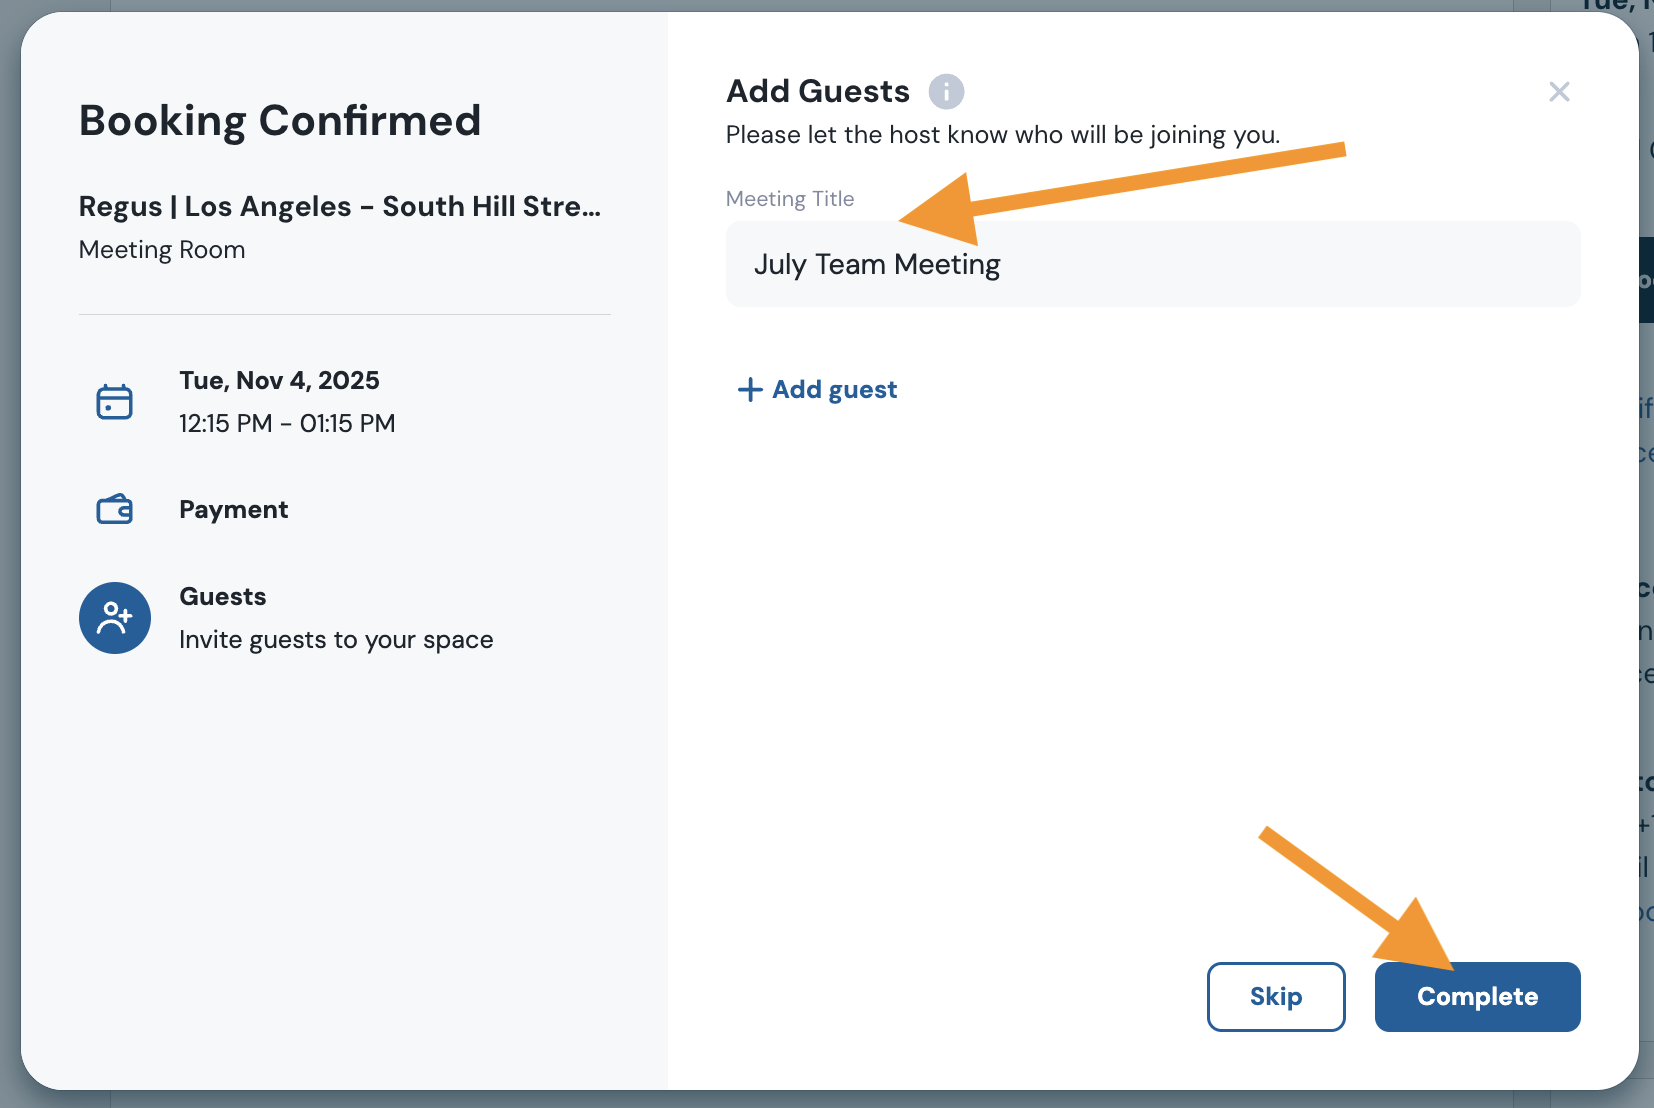Focus the Meeting Title input field
Screen dimensions: 1654x1108
pyautogui.click(x=1153, y=264)
